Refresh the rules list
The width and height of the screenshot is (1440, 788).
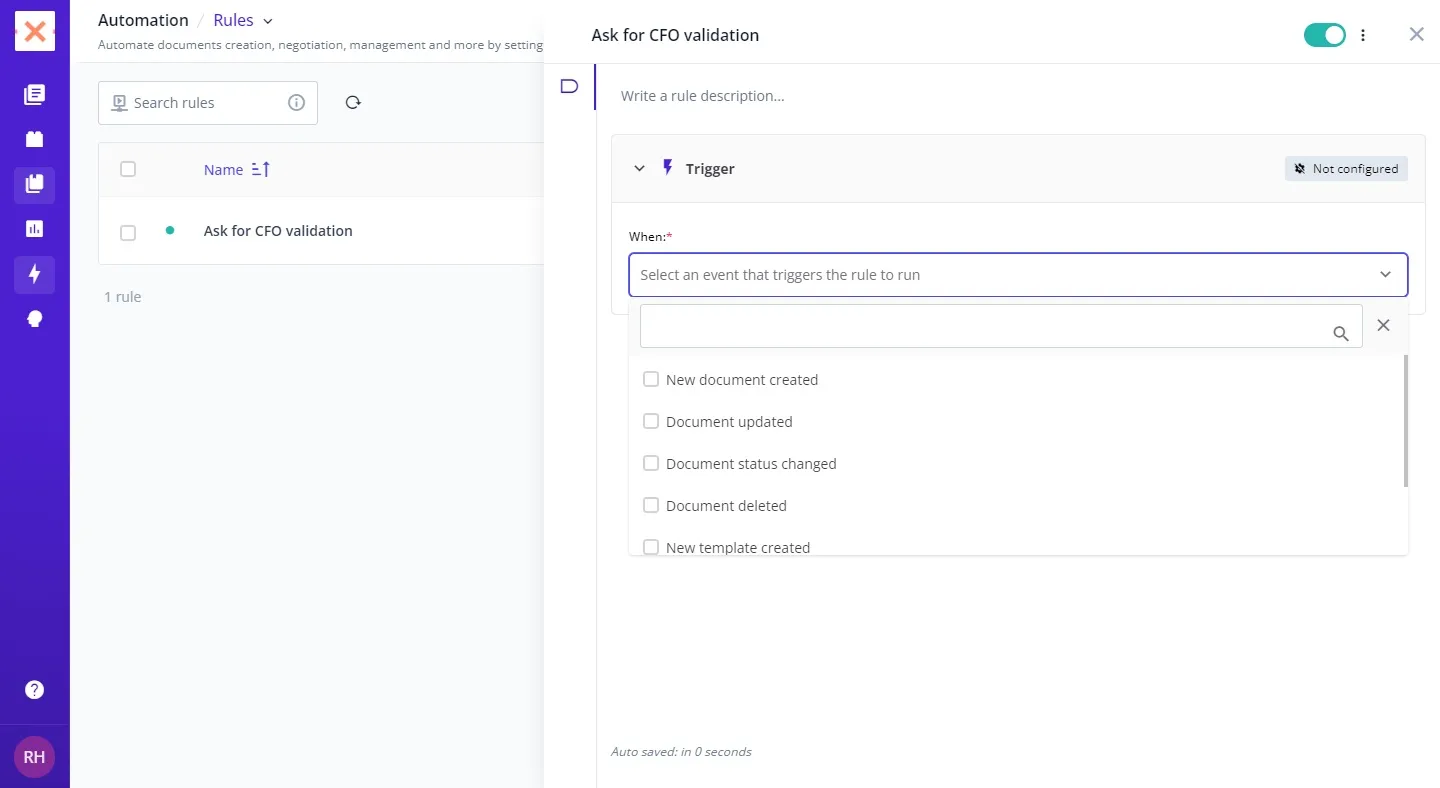click(x=353, y=103)
